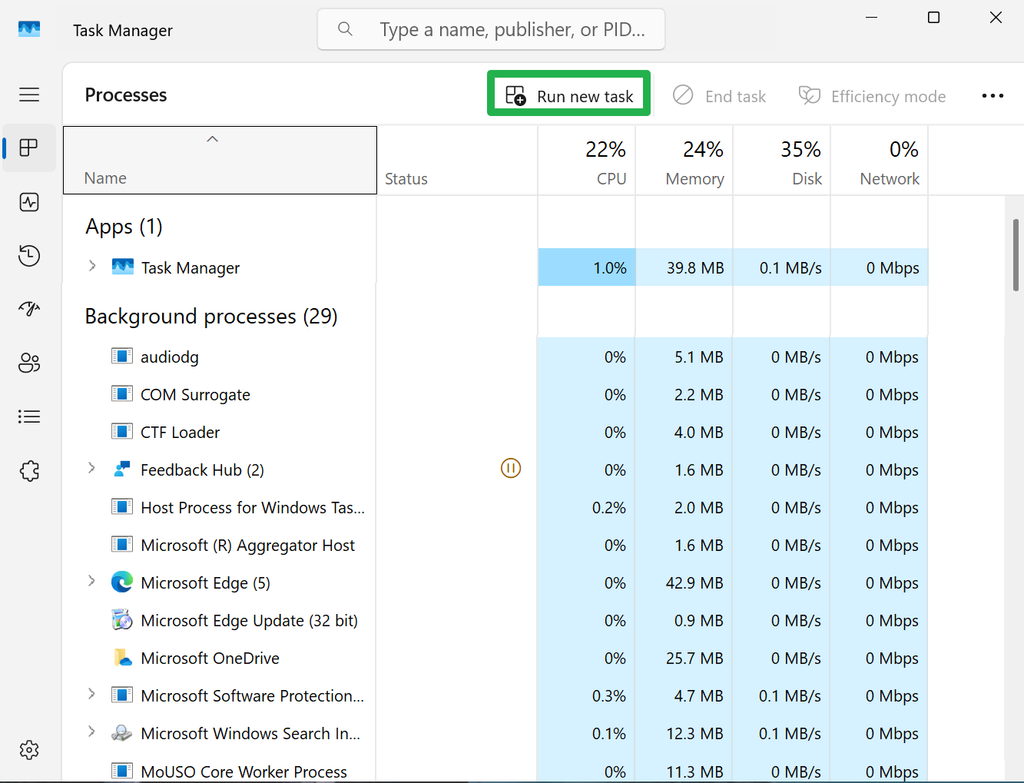Click the End task button
Image resolution: width=1024 pixels, height=783 pixels.
click(x=720, y=95)
